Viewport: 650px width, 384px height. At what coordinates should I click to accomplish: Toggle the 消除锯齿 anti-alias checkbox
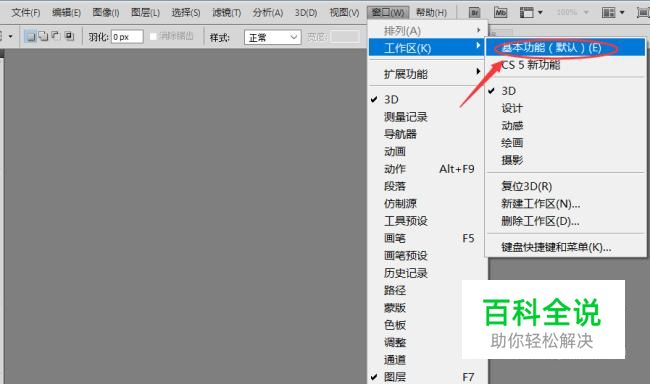coord(153,36)
